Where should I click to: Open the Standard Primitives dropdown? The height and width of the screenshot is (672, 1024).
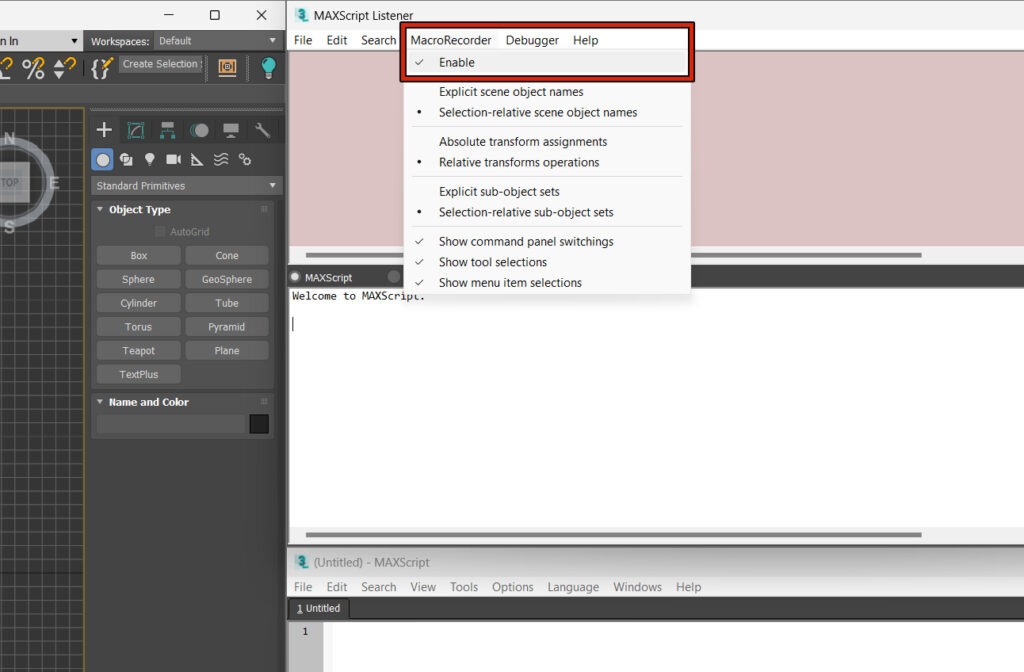pos(186,186)
